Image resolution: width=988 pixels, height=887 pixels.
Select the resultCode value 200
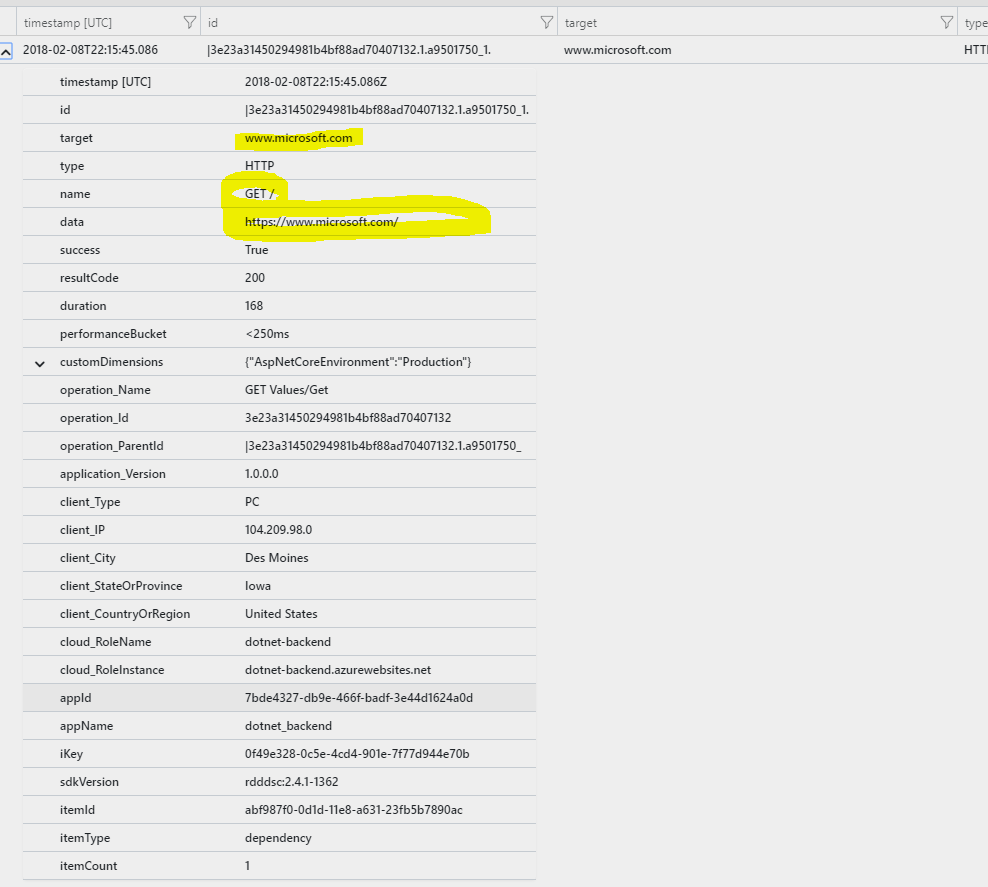click(x=254, y=277)
